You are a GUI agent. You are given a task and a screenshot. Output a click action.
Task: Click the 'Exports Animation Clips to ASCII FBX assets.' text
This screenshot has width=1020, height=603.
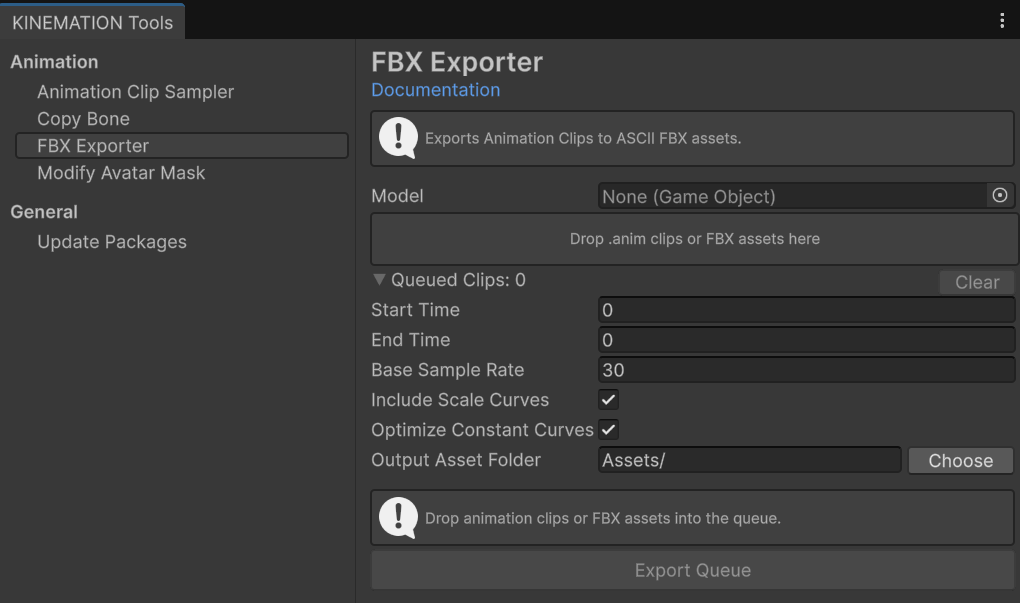[583, 139]
